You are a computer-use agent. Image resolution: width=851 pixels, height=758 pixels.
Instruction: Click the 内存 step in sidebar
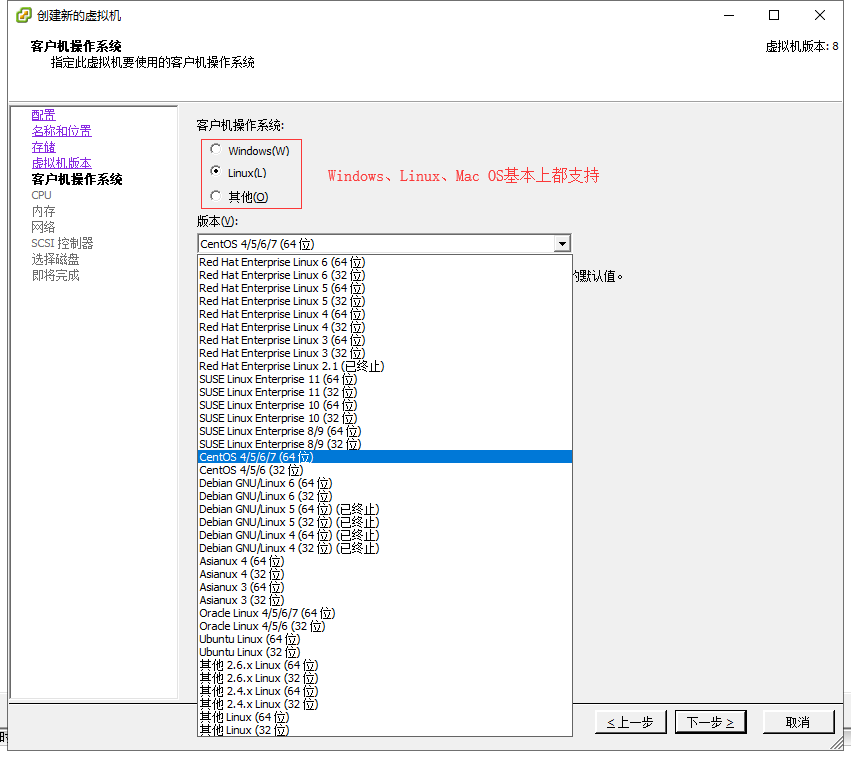coord(43,211)
